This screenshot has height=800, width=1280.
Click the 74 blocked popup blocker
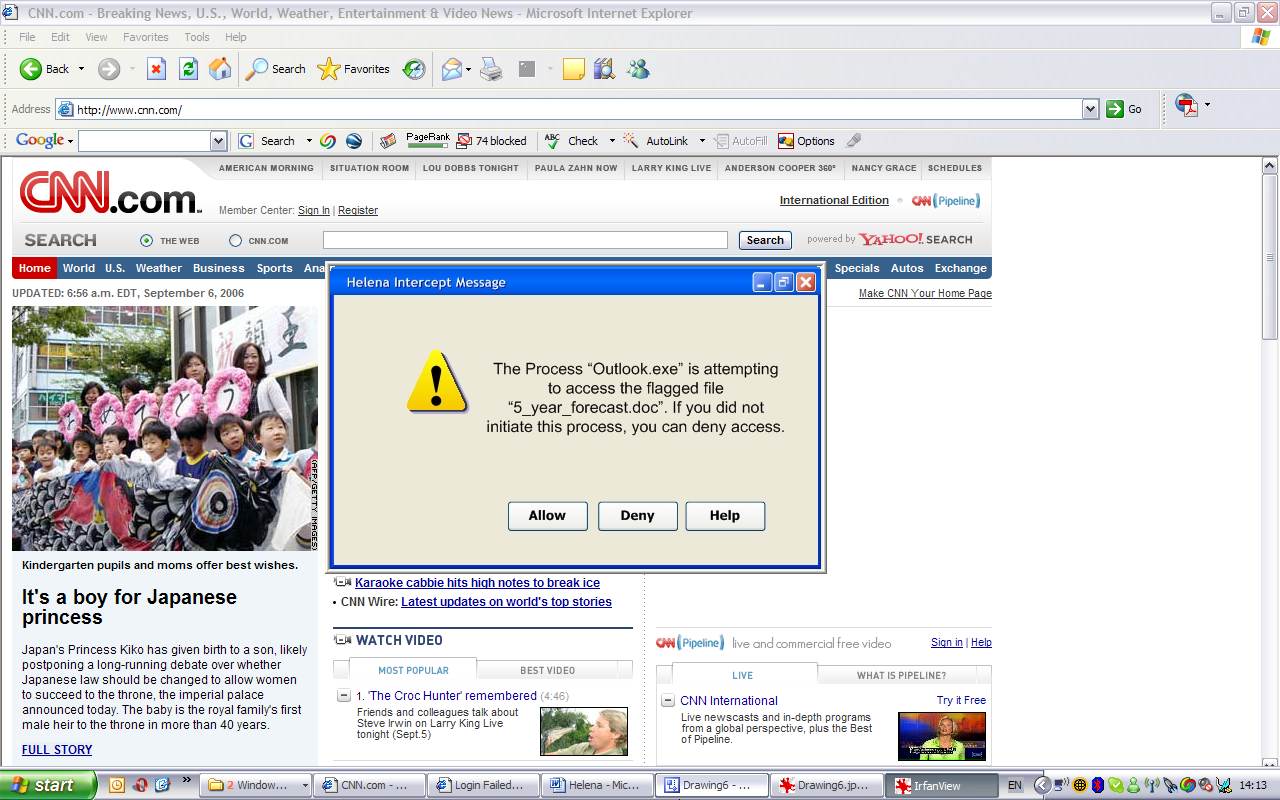(x=491, y=141)
